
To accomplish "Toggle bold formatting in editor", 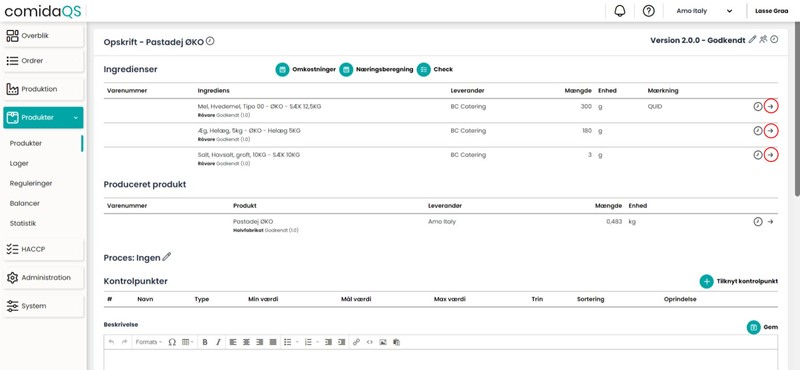I will point(205,342).
